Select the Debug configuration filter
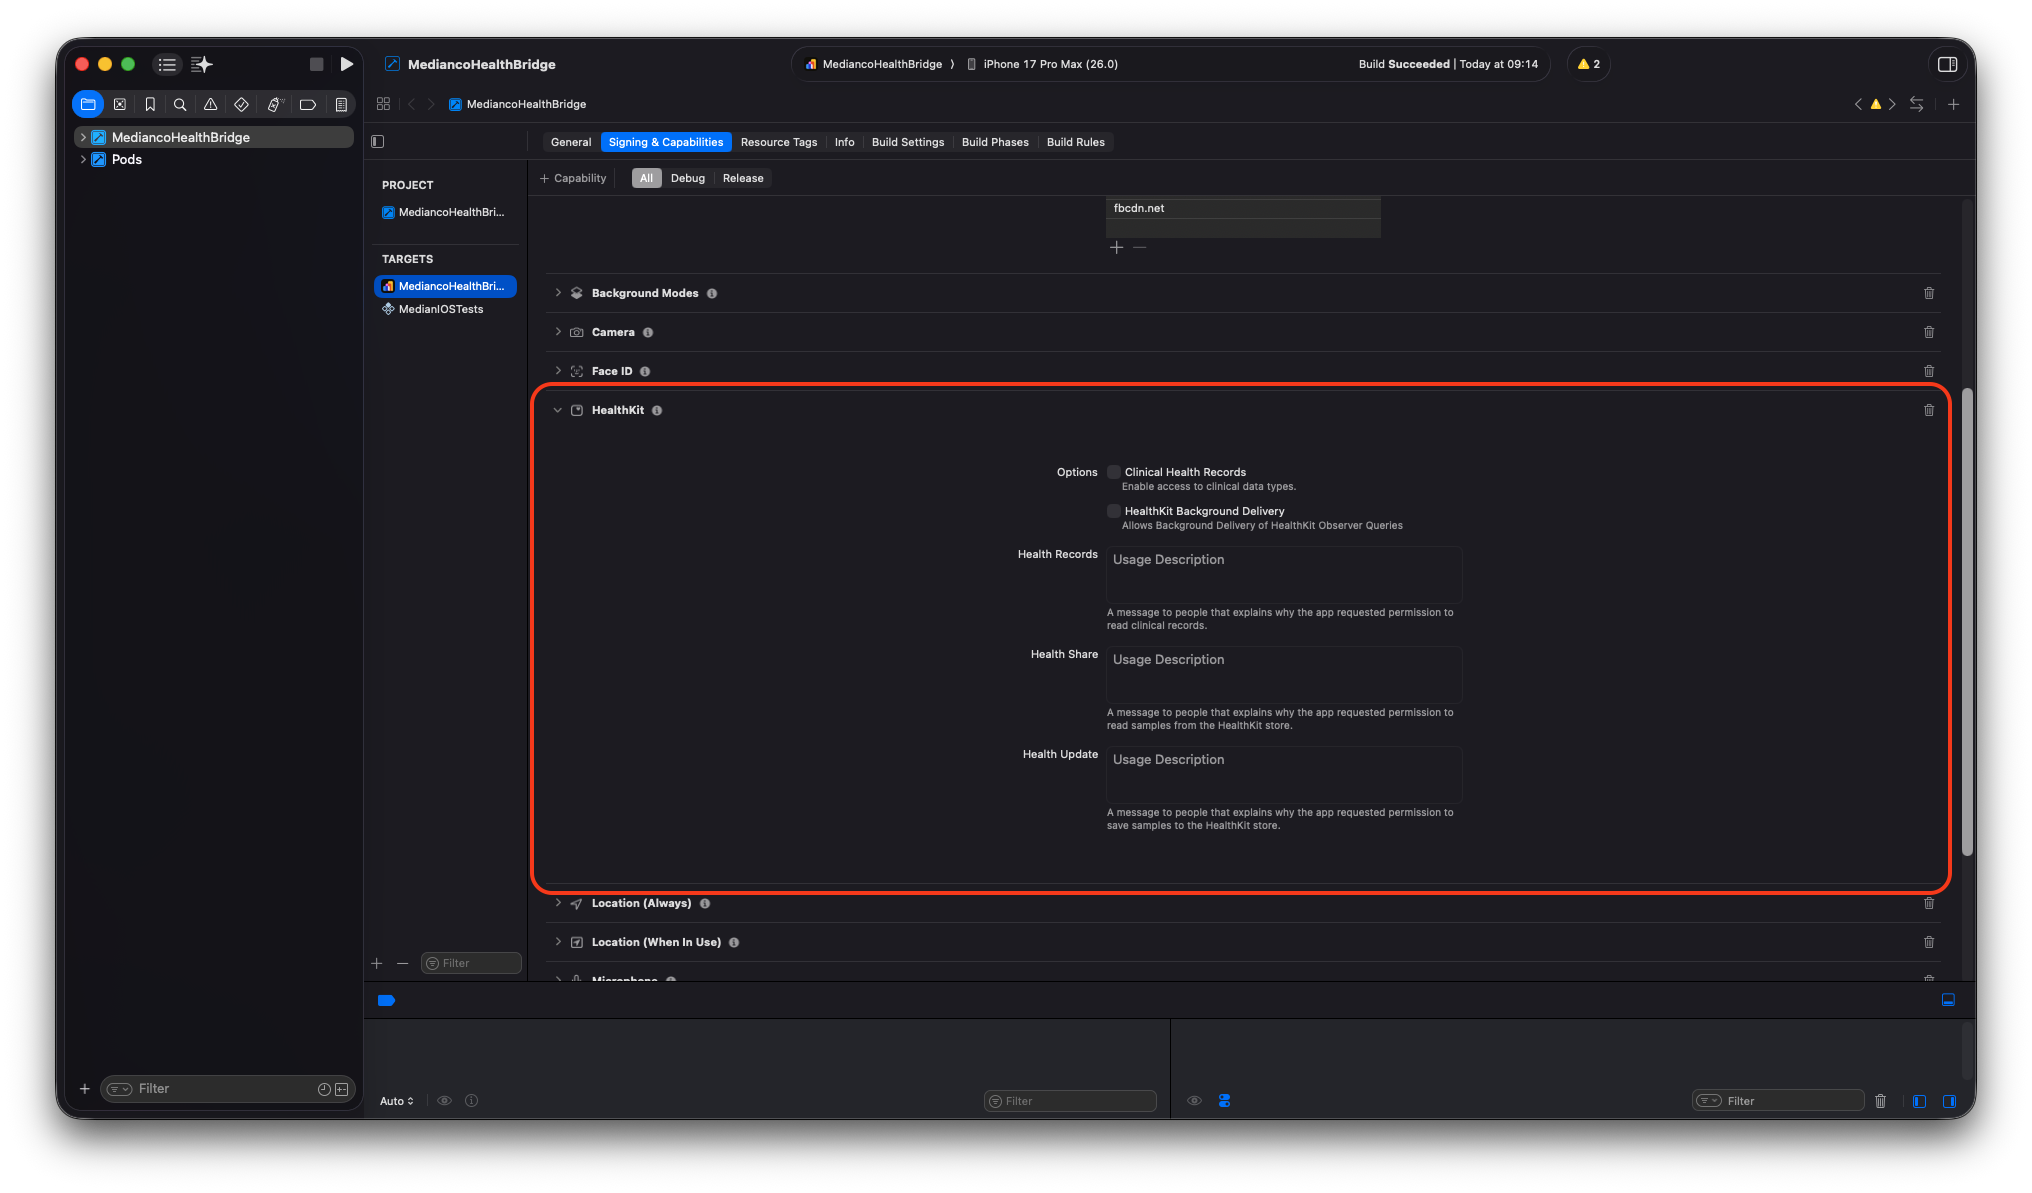Viewport: 2032px width, 1193px height. pyautogui.click(x=687, y=178)
